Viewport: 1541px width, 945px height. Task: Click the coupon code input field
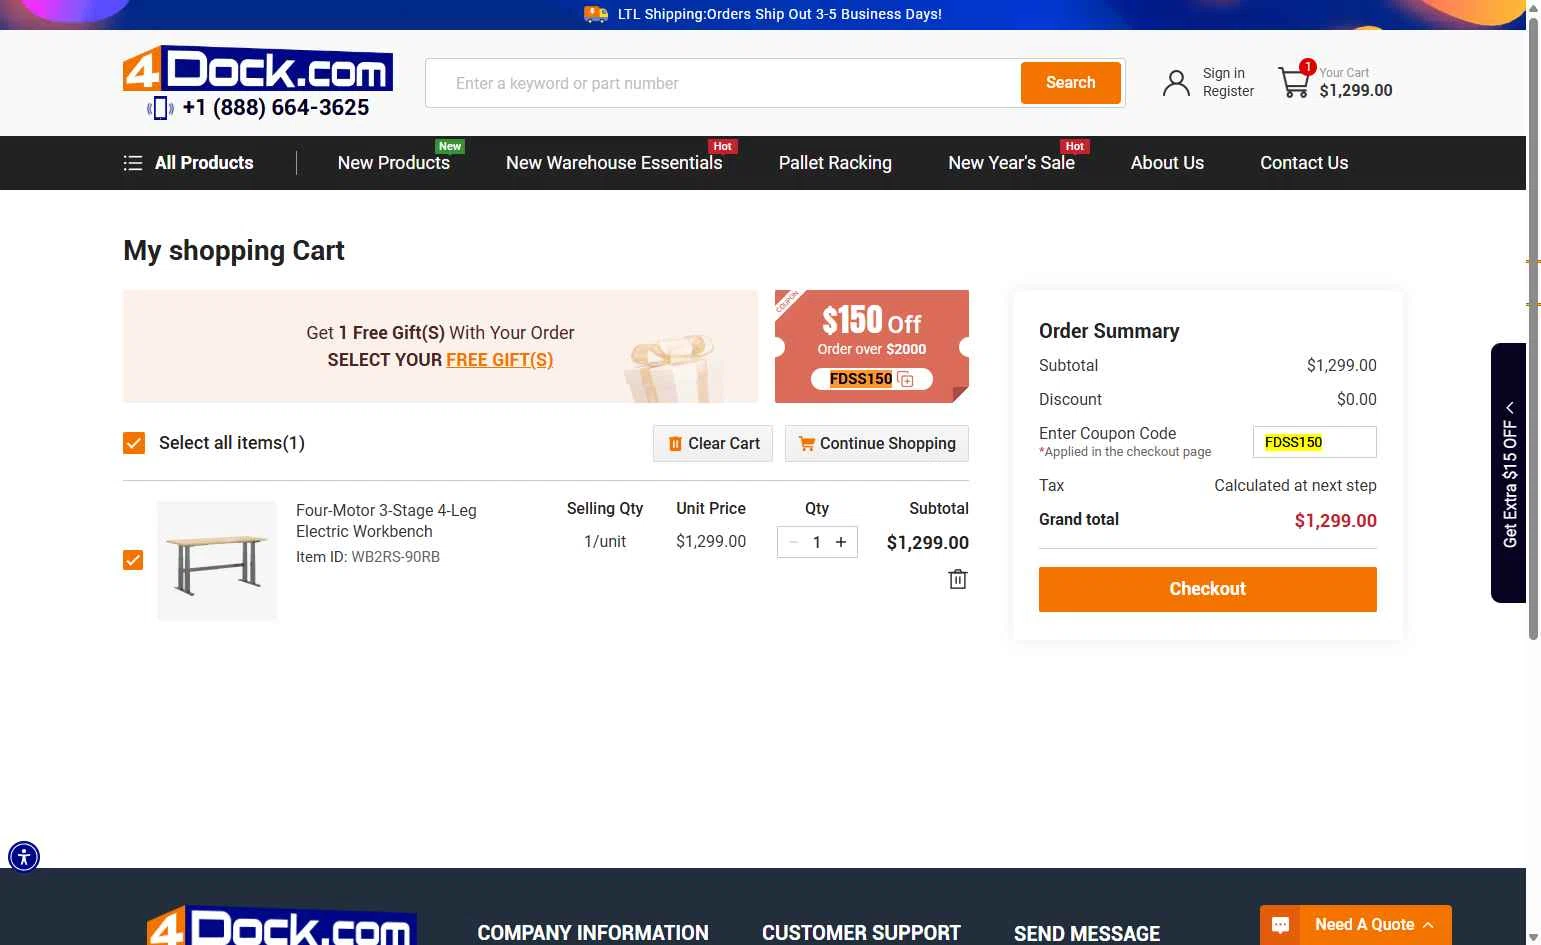pos(1314,442)
